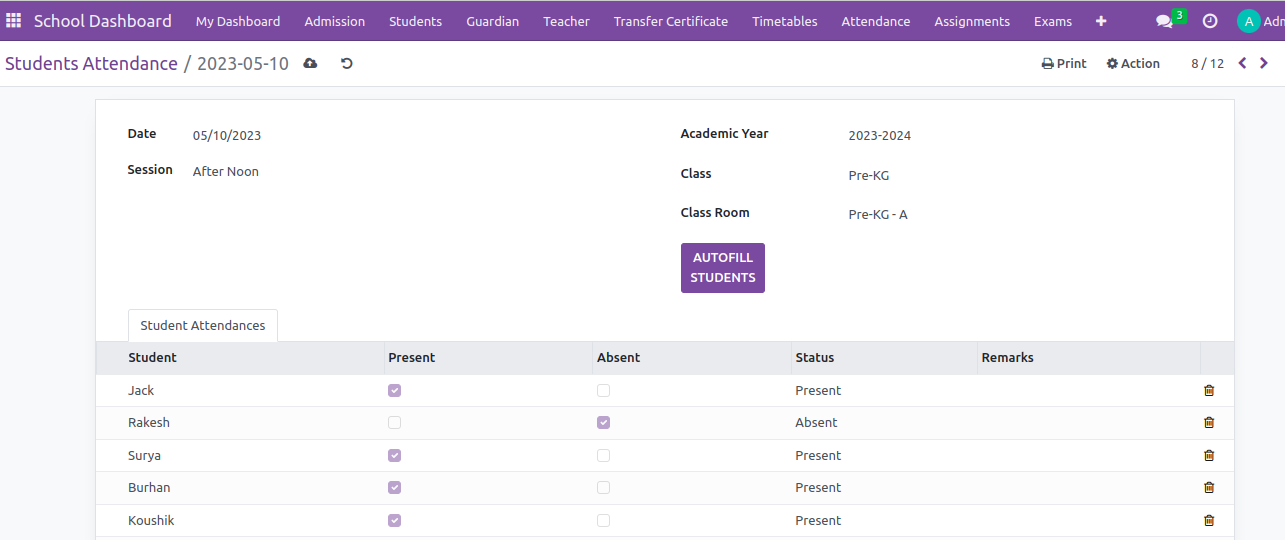The image size is (1285, 540).
Task: Click the 8 / 12 pager counter
Action: [x=1207, y=63]
